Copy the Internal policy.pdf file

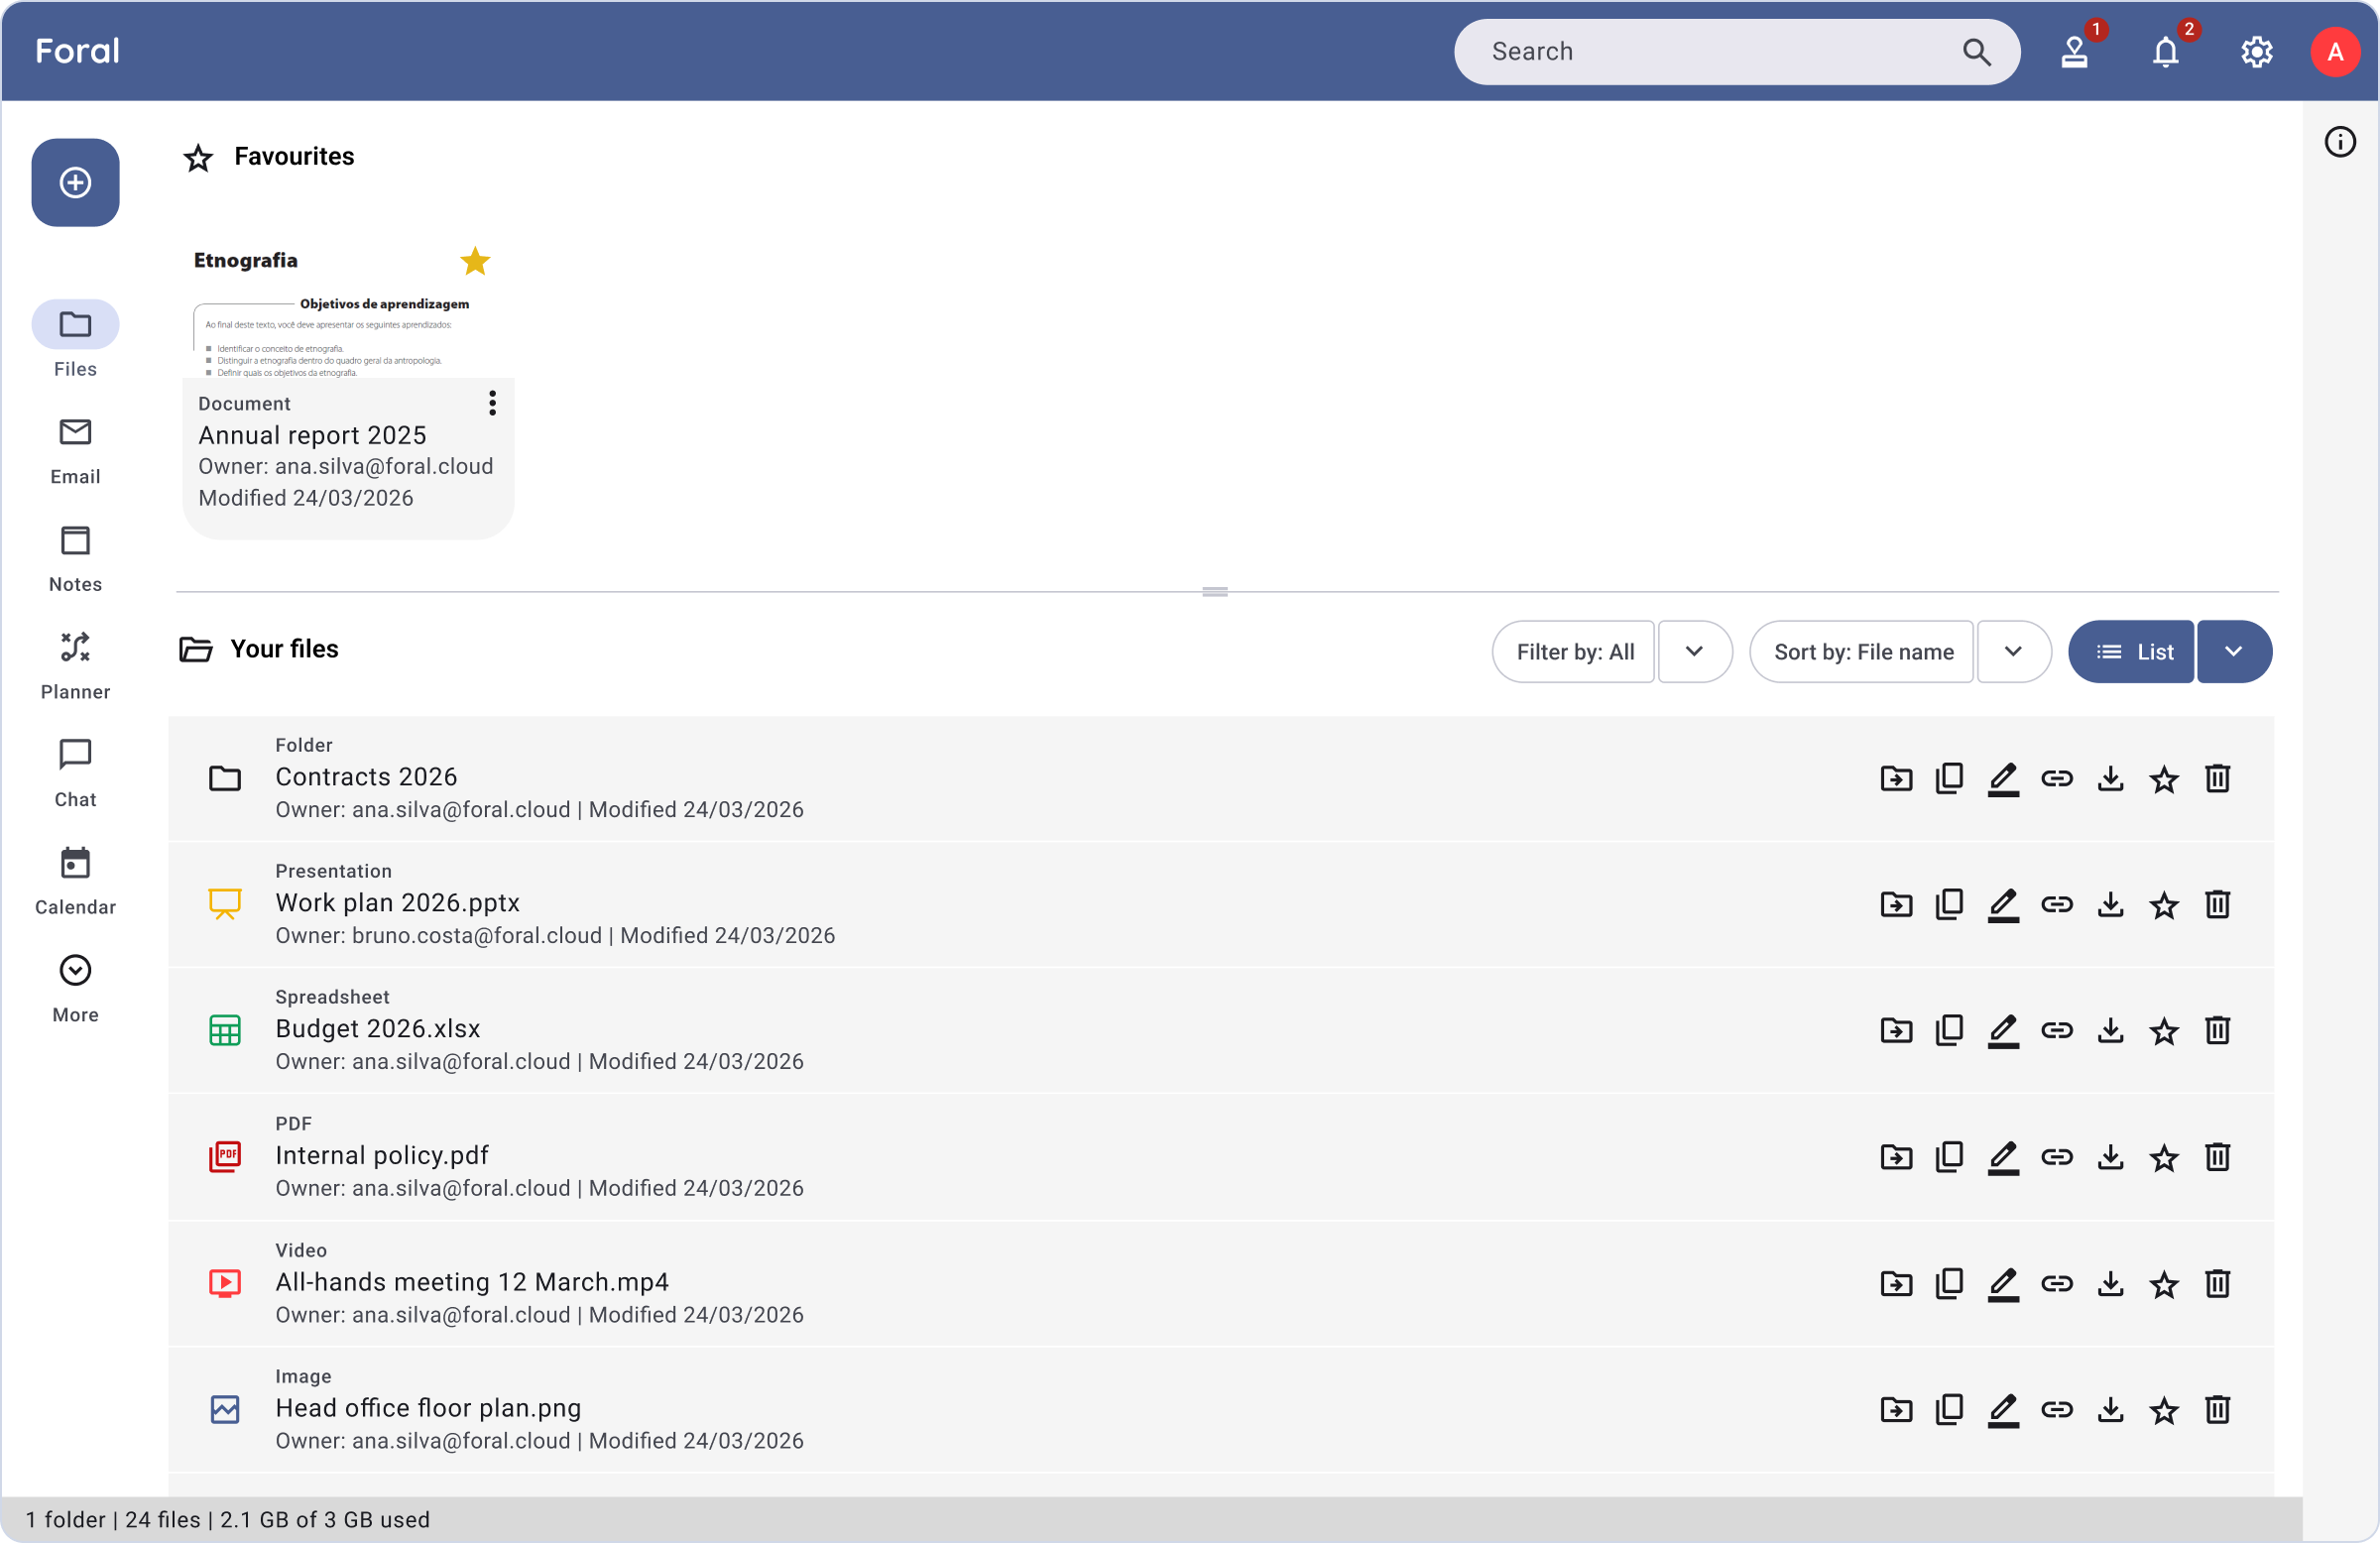1950,1157
